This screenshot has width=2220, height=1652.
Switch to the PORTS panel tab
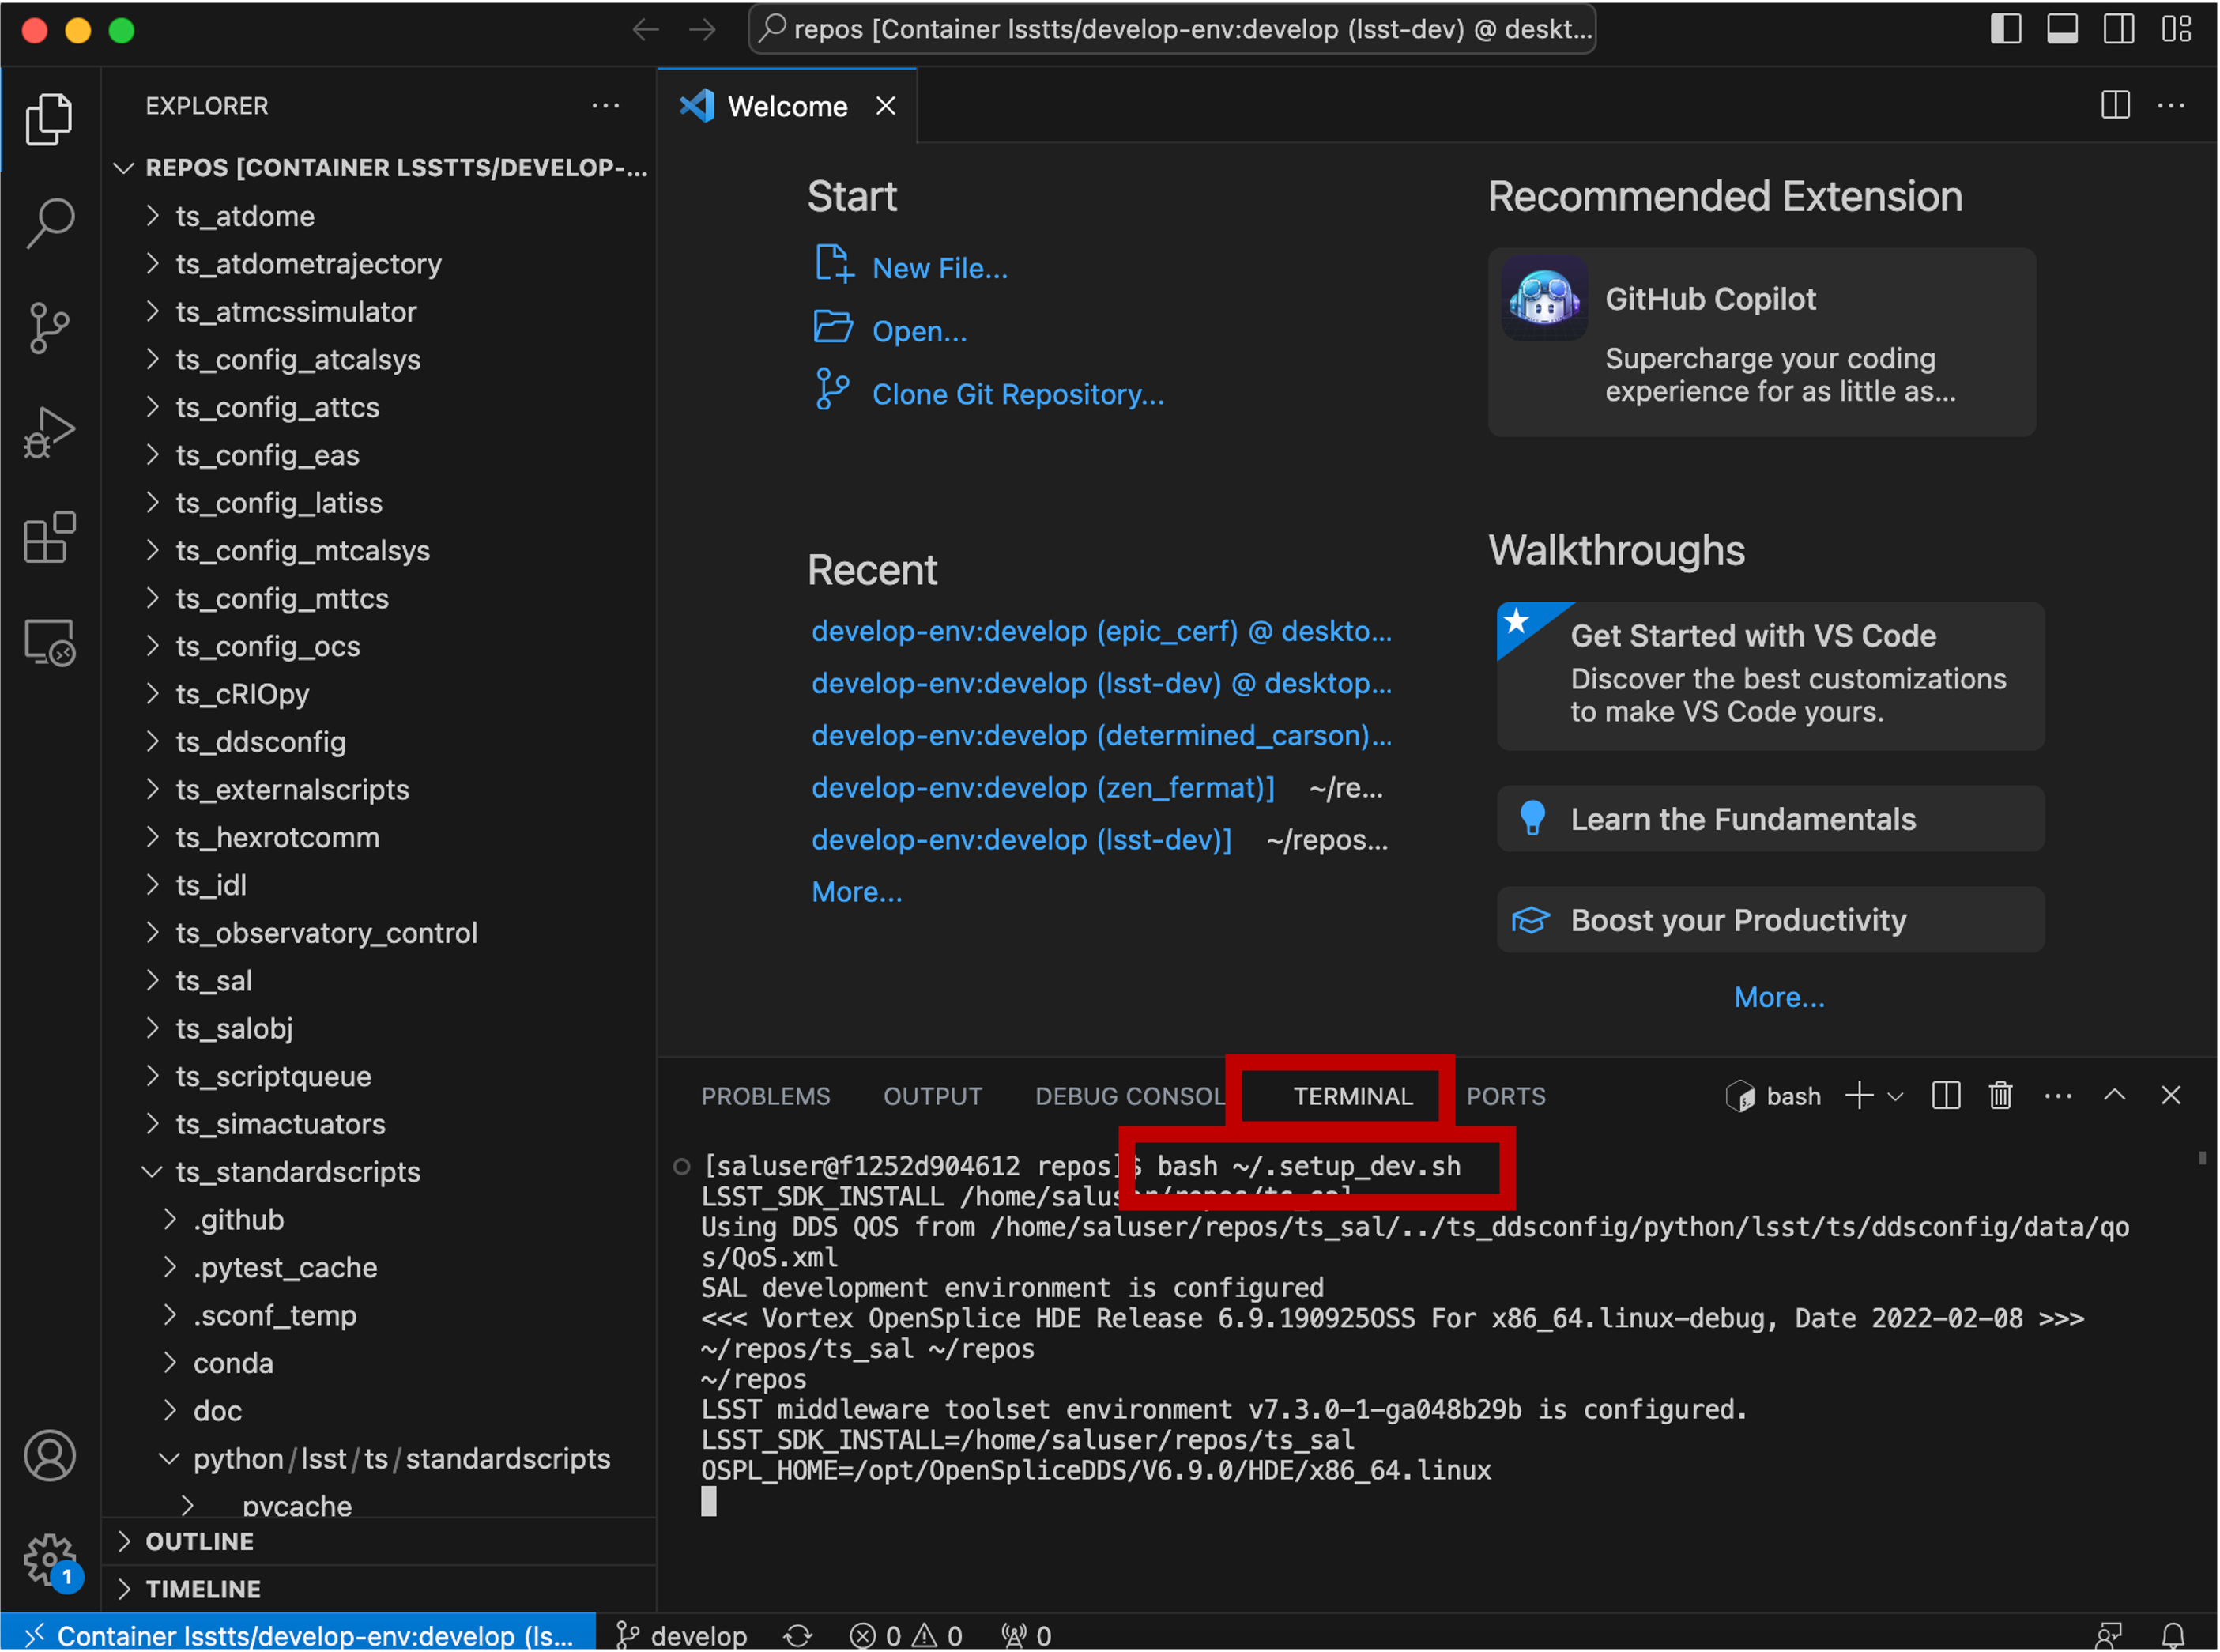[1505, 1096]
